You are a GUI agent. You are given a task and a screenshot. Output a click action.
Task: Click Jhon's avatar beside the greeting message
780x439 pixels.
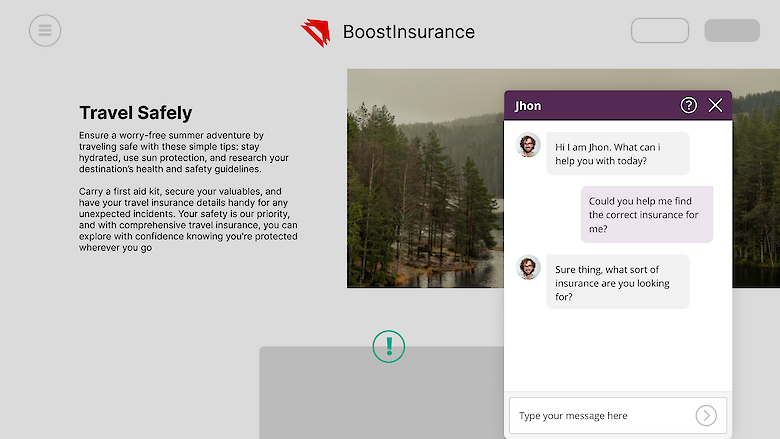point(528,145)
